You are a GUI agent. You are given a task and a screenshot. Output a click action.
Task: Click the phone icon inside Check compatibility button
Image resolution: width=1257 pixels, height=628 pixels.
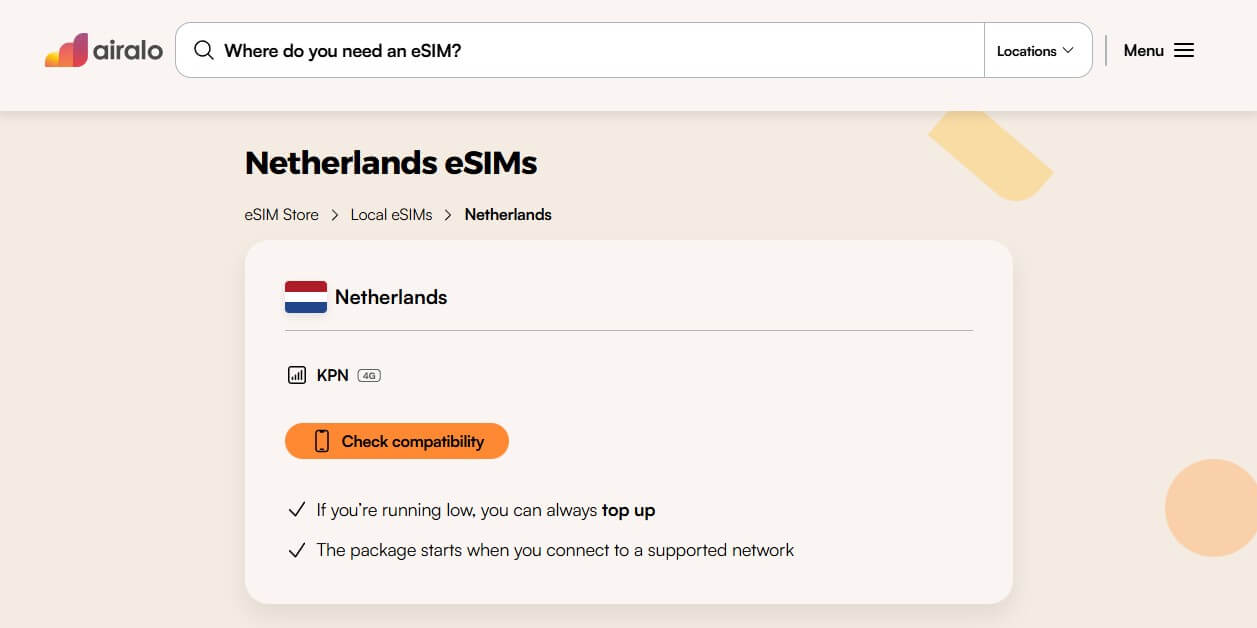coord(321,441)
